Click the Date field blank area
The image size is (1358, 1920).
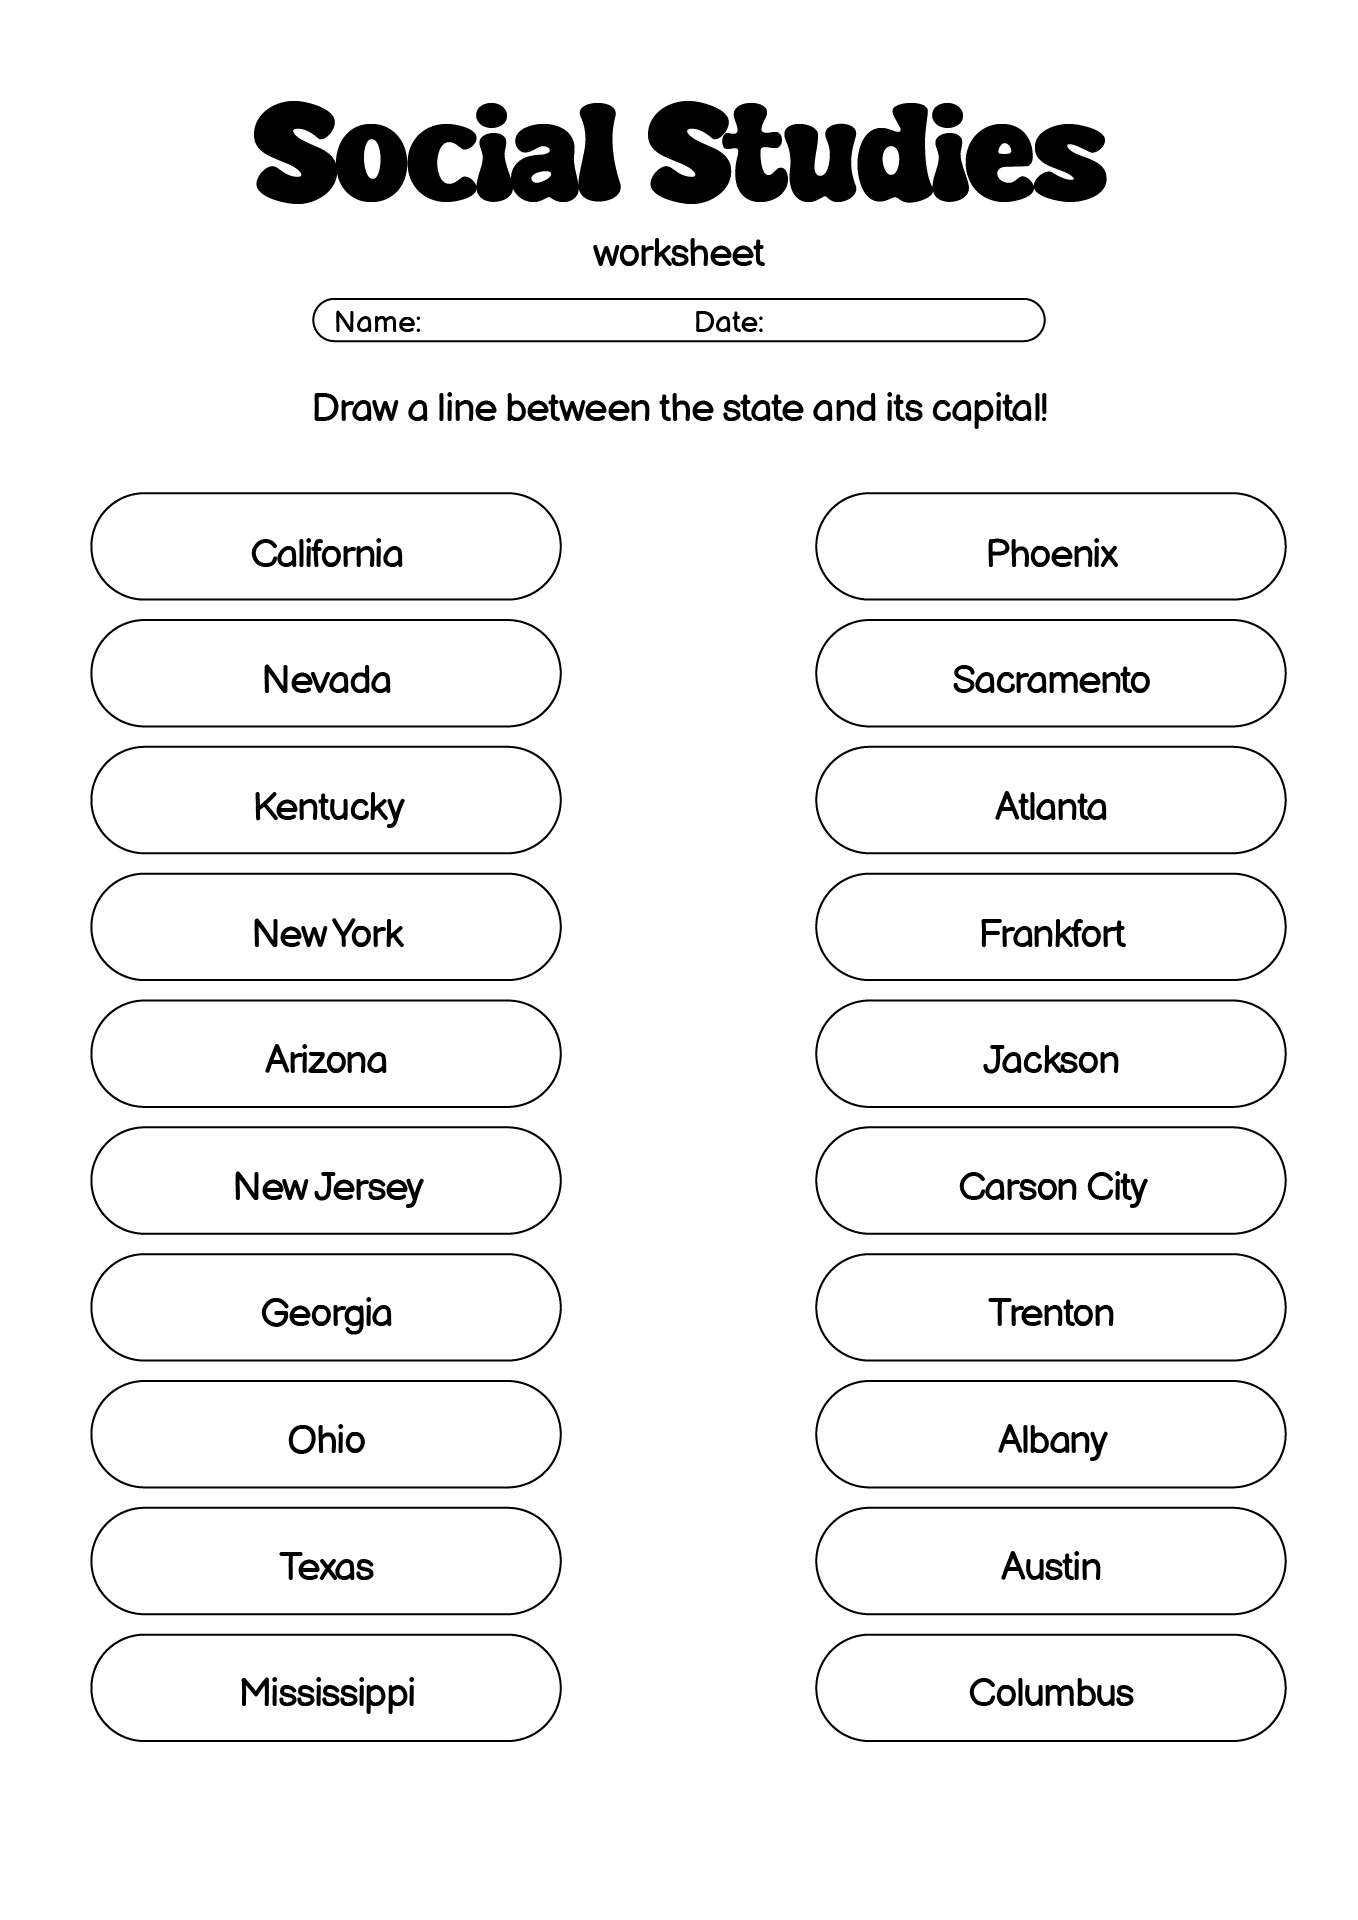pos(890,321)
